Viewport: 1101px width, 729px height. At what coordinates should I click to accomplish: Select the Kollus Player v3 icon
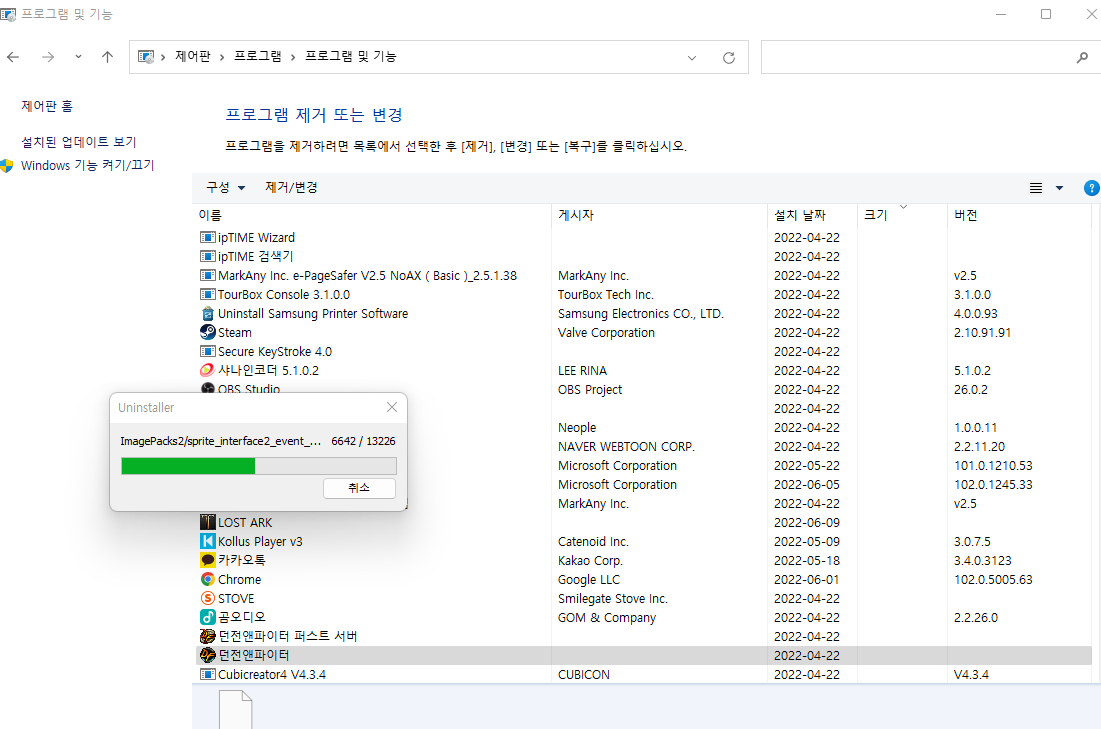point(207,541)
